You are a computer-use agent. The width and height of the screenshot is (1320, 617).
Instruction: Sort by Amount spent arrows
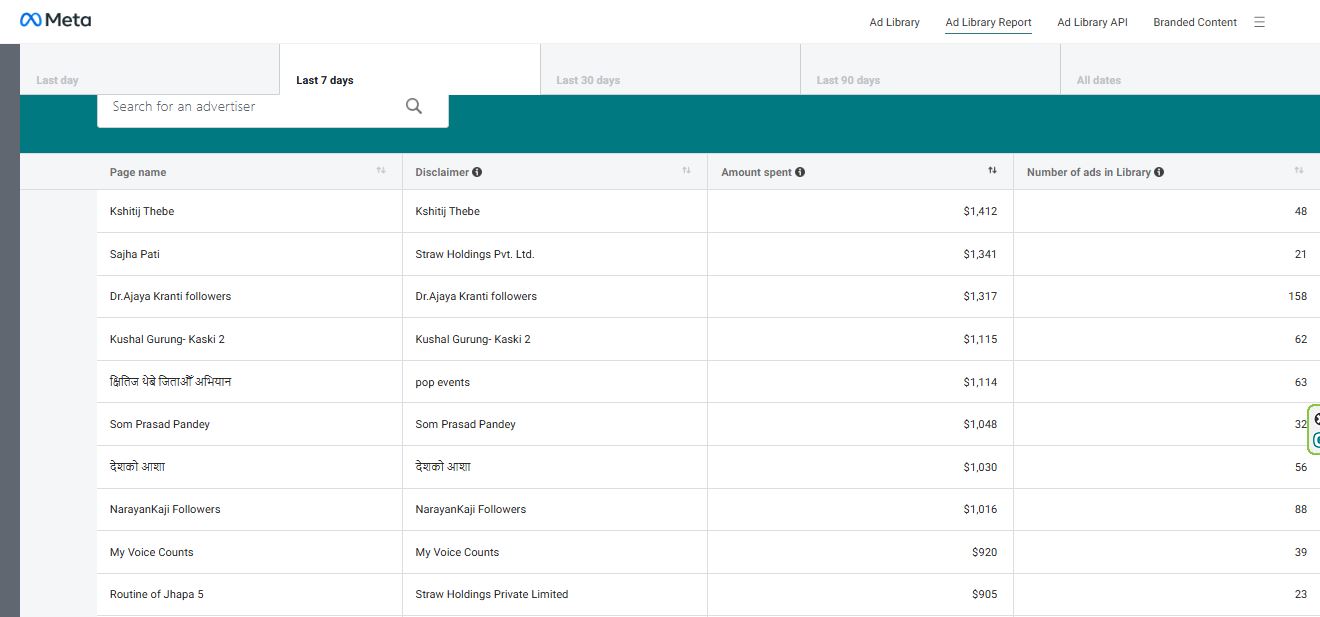point(992,171)
